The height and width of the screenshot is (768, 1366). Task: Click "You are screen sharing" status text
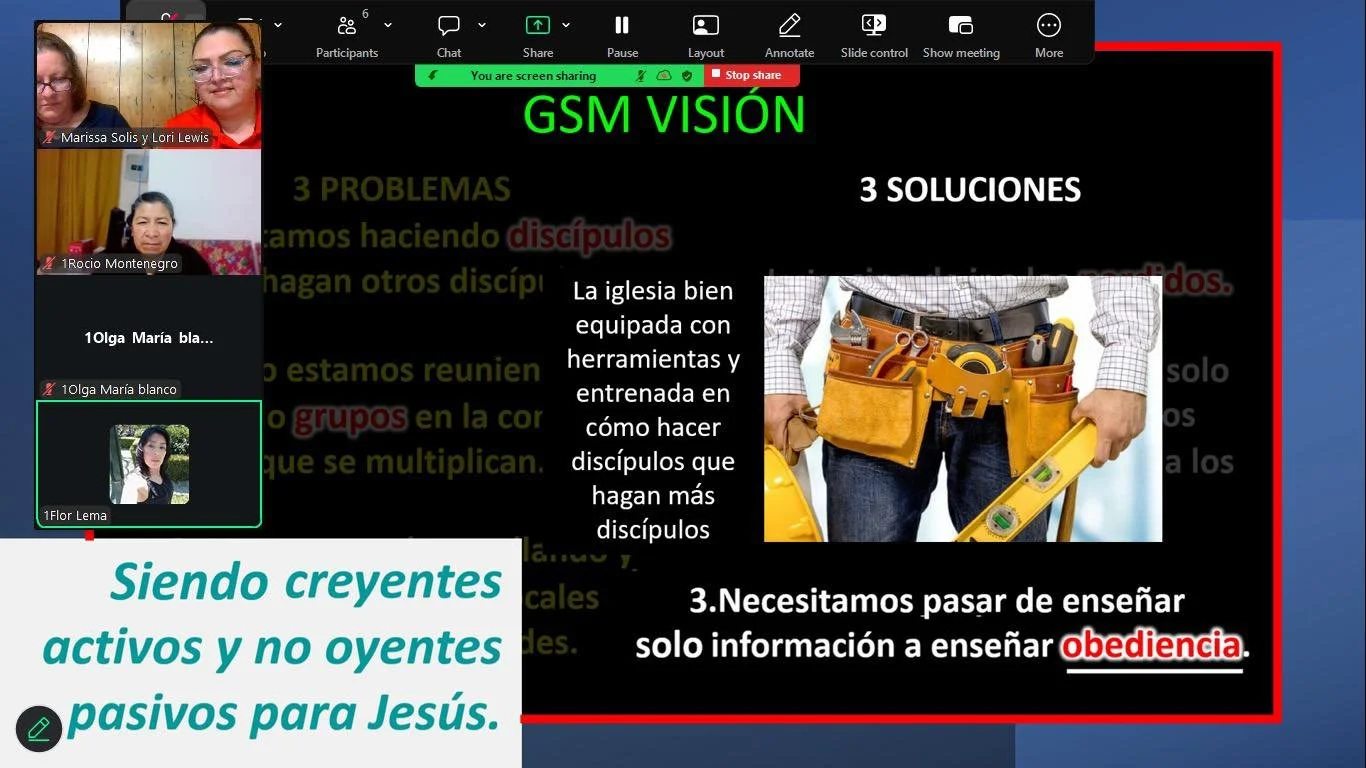533,75
